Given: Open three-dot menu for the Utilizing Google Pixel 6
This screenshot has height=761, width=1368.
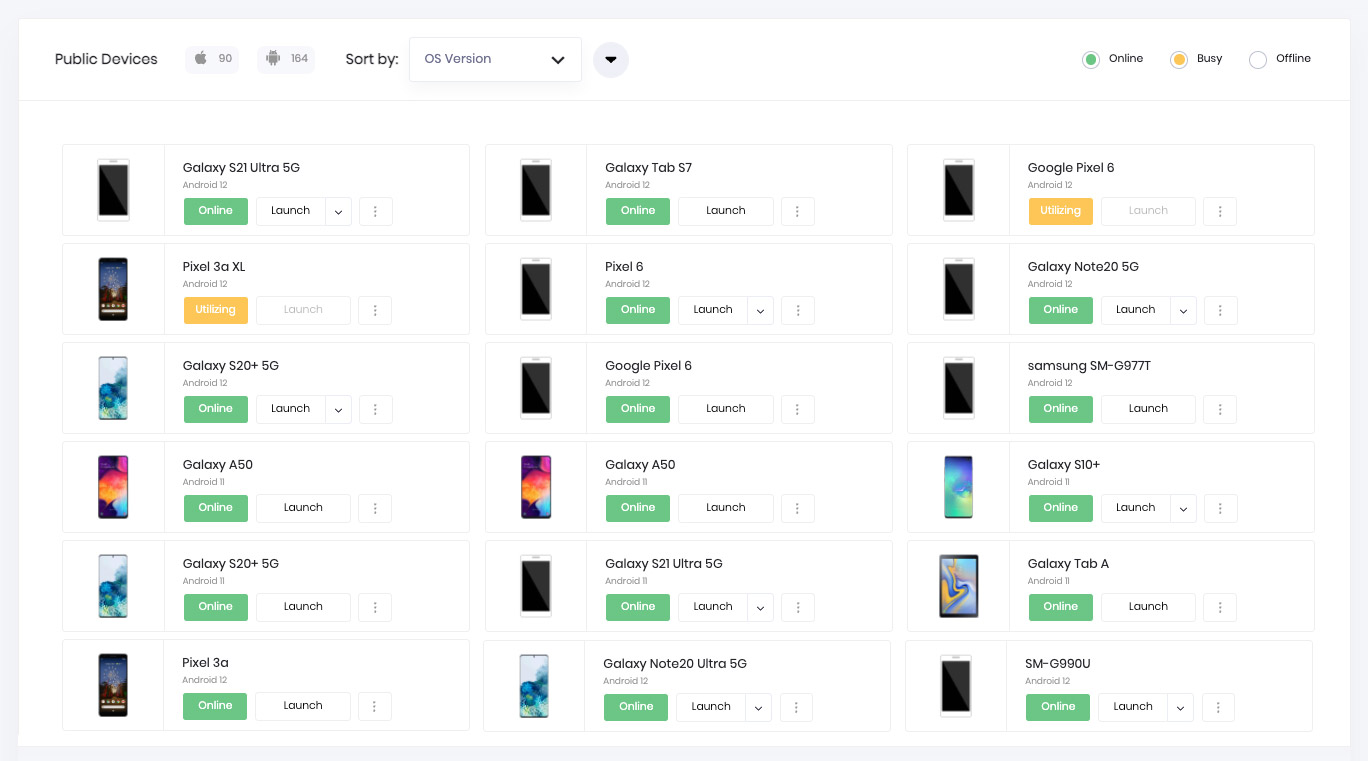Looking at the screenshot, I should tap(1220, 211).
